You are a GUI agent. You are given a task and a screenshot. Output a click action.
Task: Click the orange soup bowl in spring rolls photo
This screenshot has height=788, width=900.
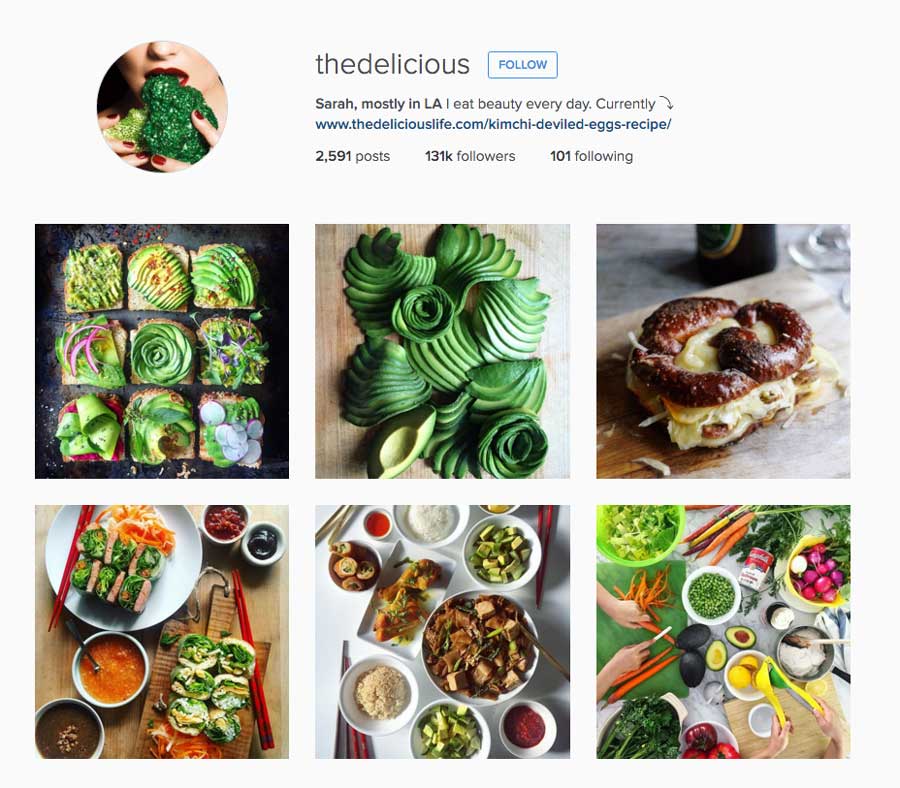[x=111, y=669]
